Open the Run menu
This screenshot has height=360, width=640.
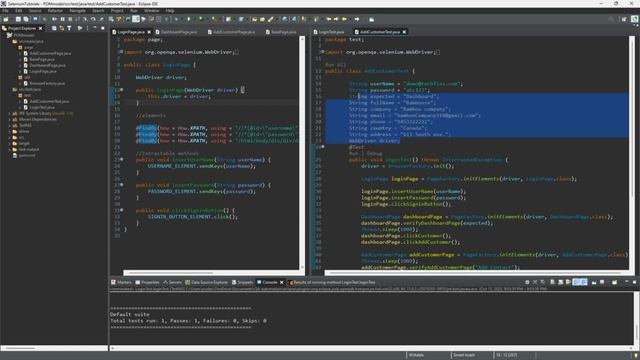click(x=134, y=11)
